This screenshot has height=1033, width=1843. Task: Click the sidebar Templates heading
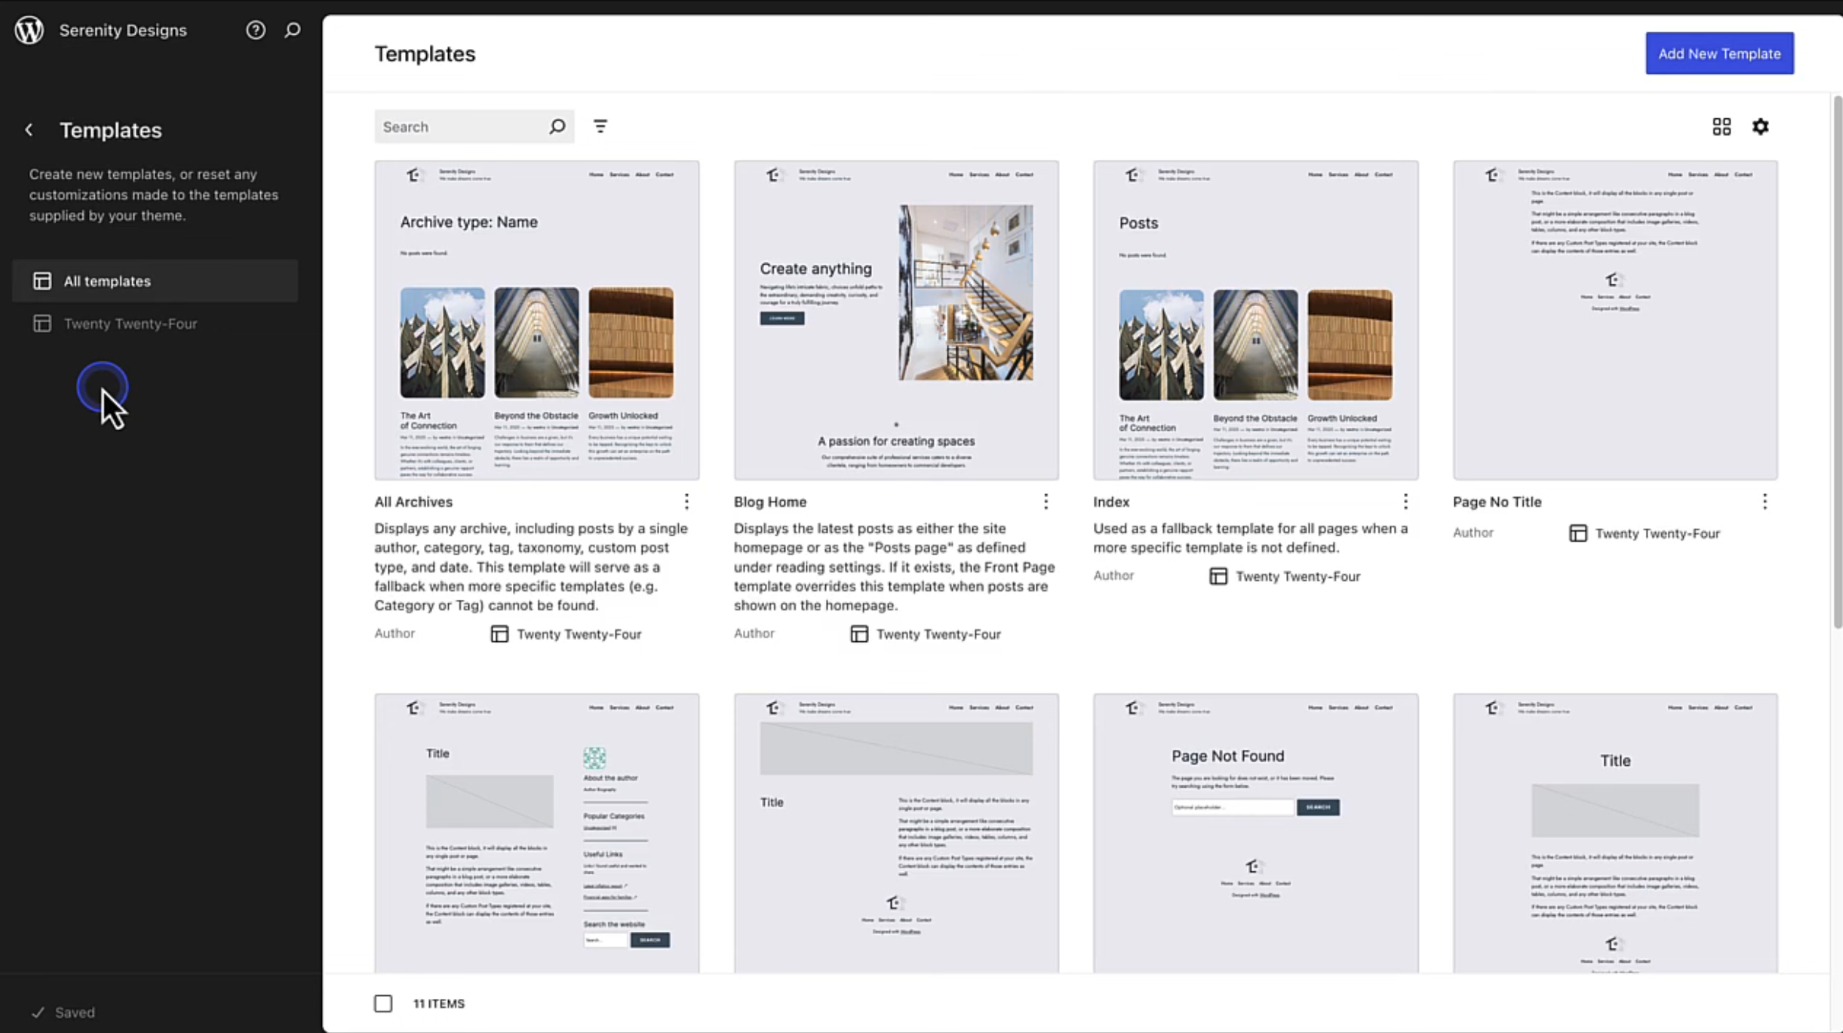[110, 130]
